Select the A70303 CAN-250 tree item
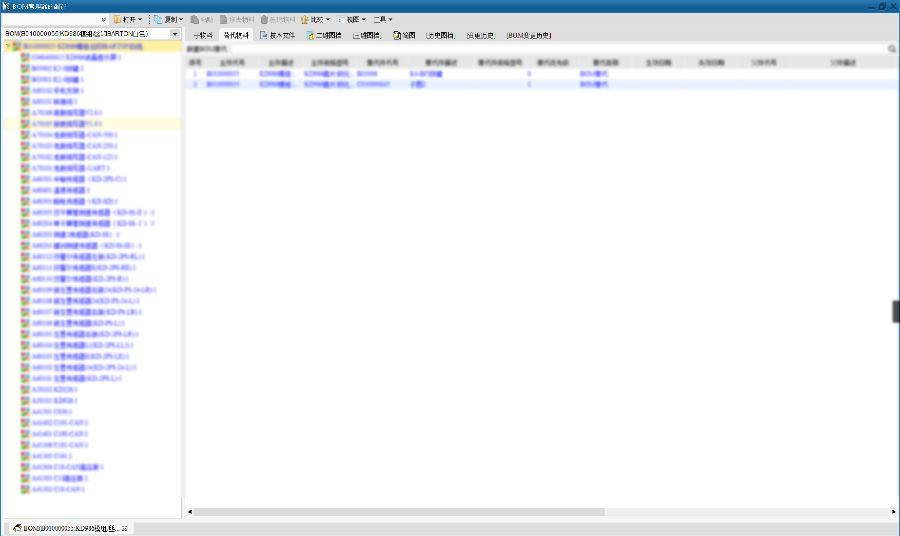The height and width of the screenshot is (536, 900). point(75,146)
